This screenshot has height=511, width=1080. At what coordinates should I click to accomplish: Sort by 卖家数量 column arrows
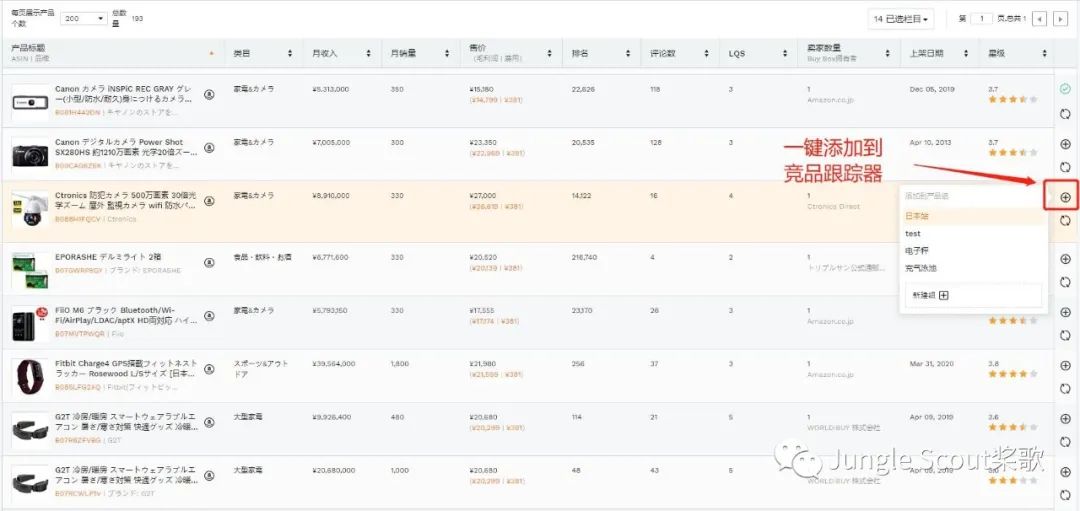tap(887, 53)
